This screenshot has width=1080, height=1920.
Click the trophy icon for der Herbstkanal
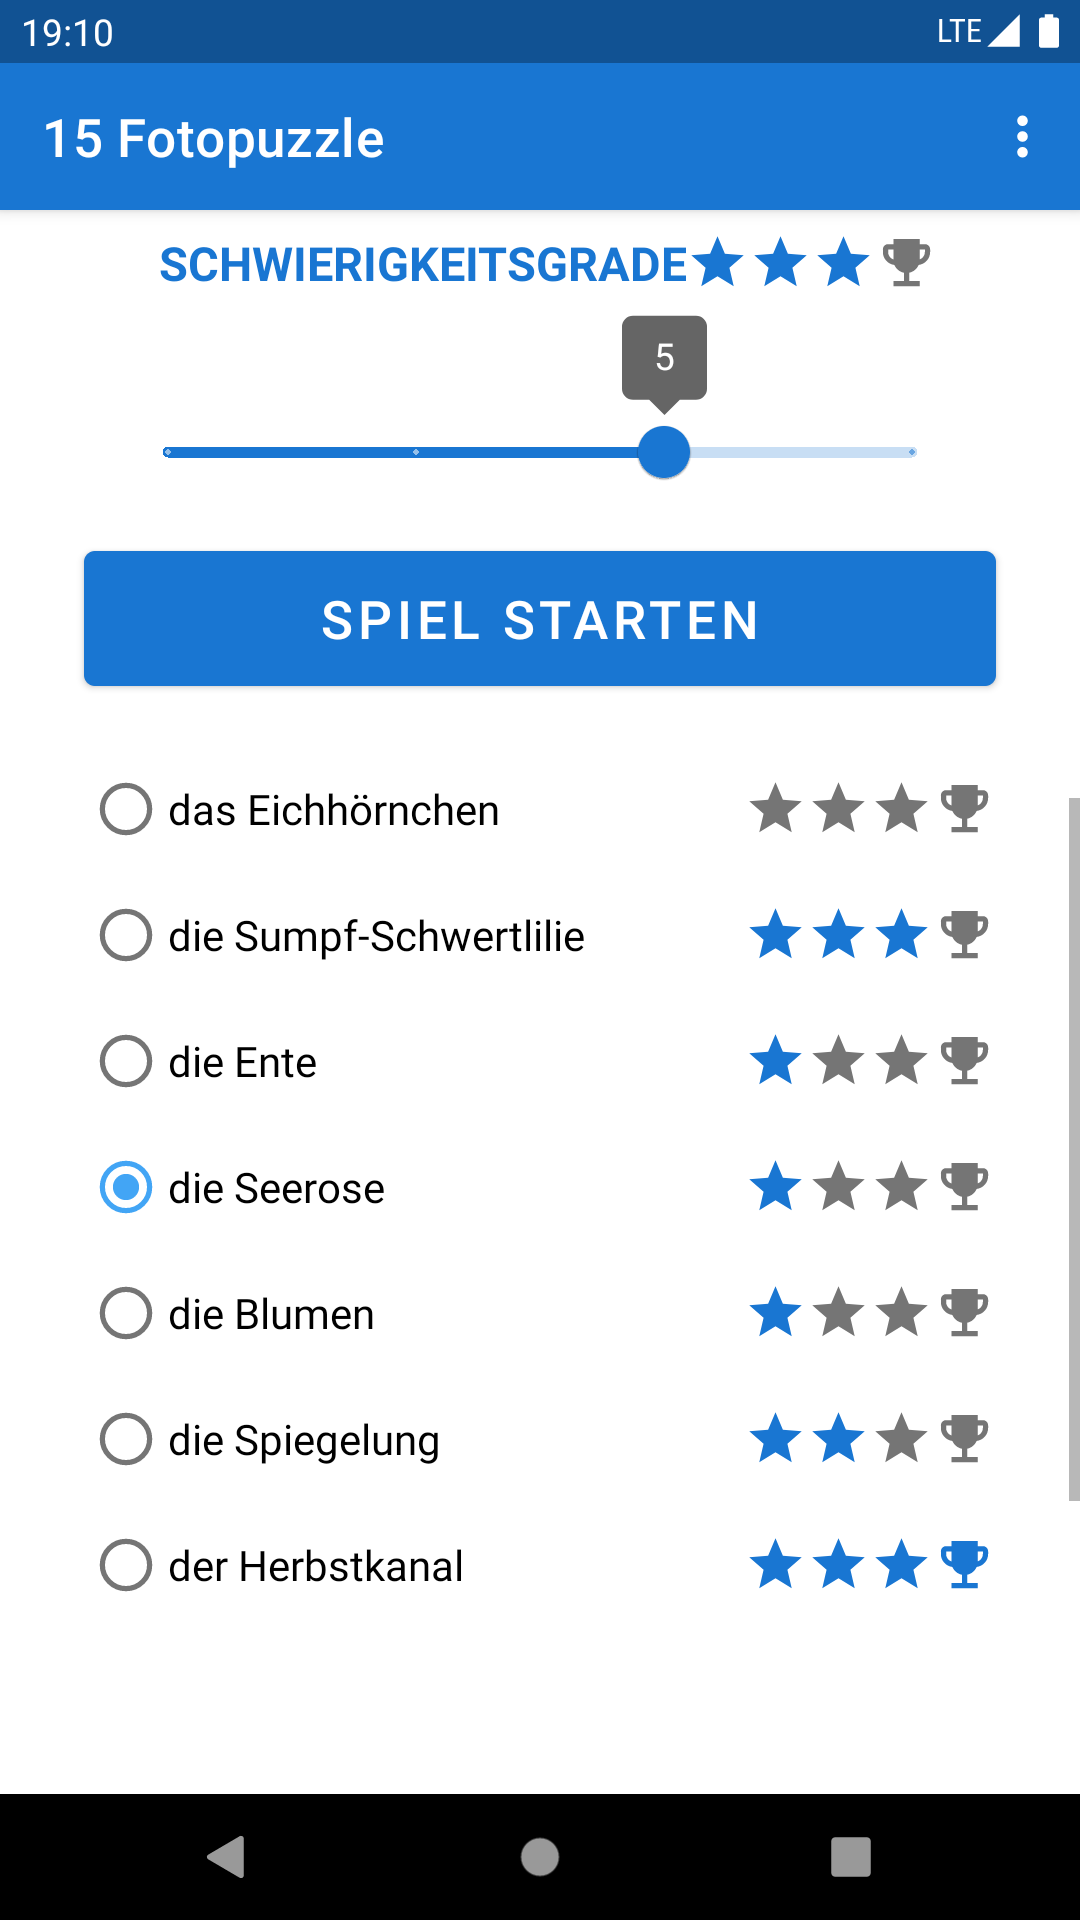click(965, 1565)
